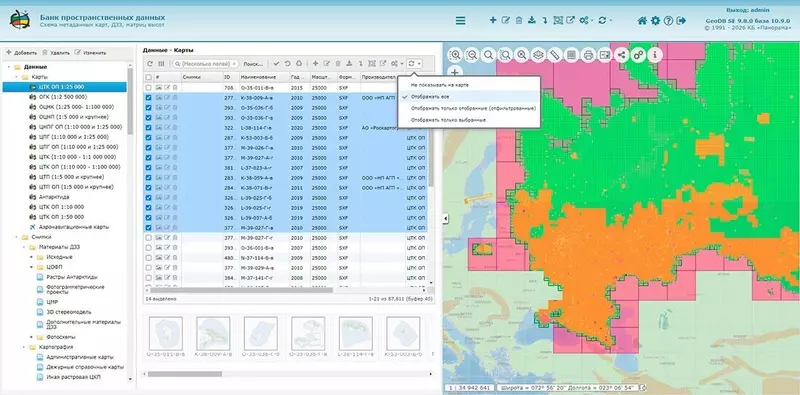Uncheck the row K-53-003-В-б checkbox

pos(148,138)
